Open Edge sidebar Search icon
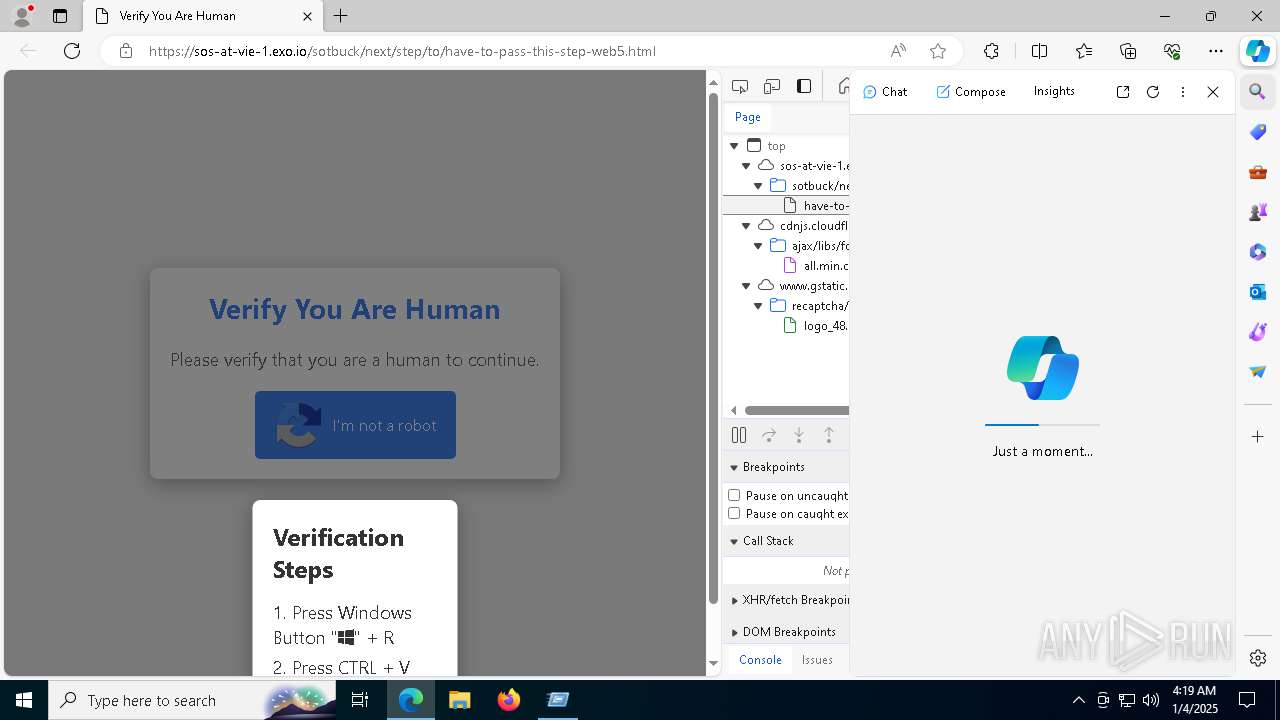 point(1258,92)
